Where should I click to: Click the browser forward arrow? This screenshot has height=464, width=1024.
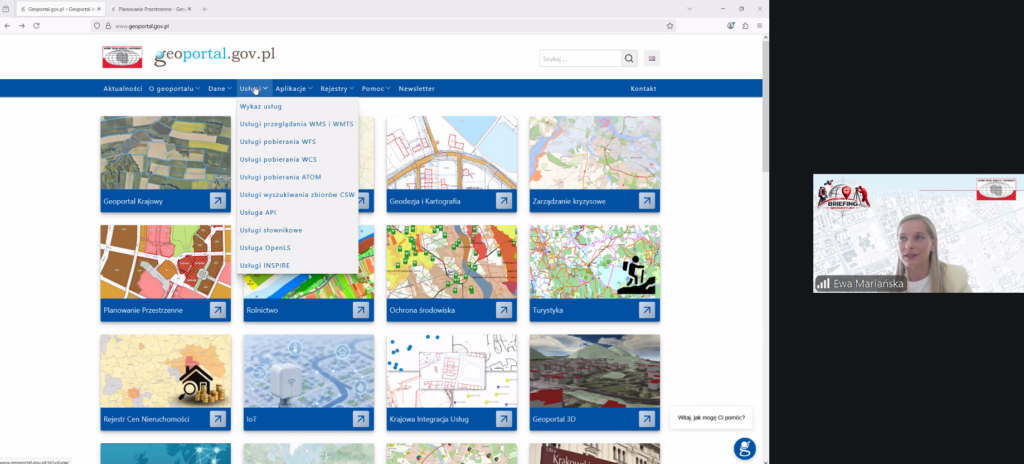click(x=22, y=25)
